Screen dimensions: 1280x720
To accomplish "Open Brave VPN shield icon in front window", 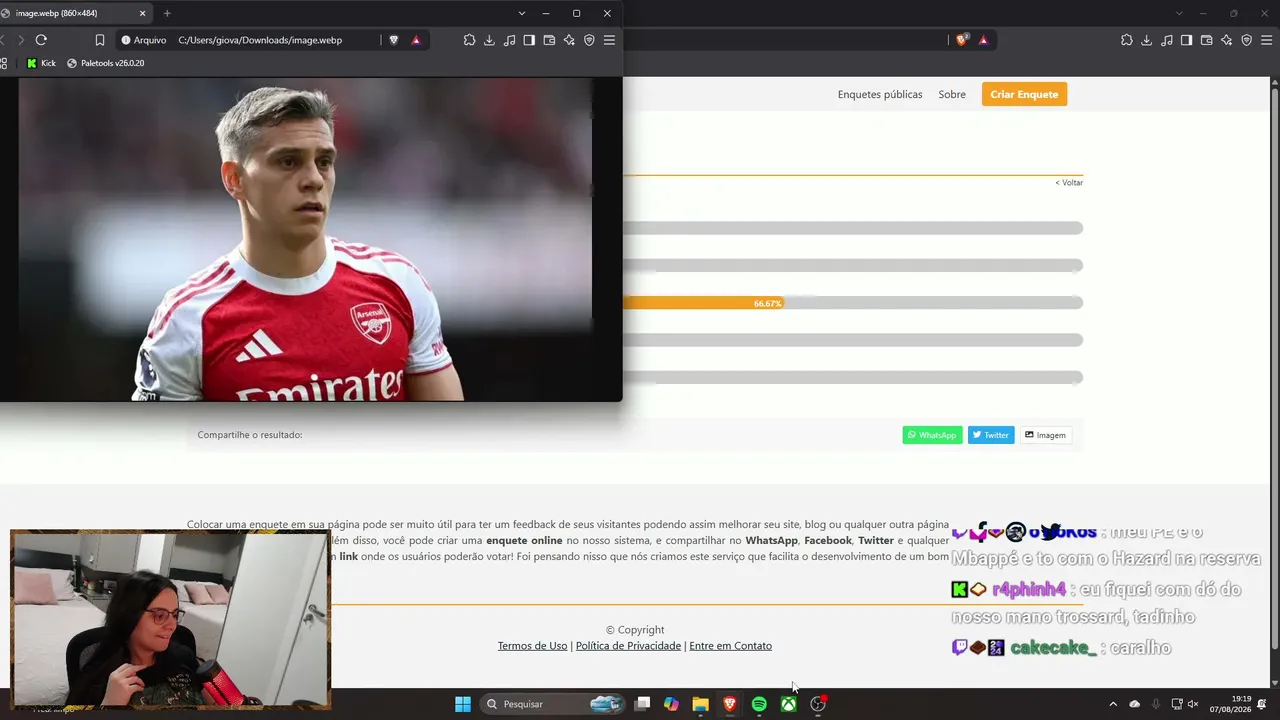I will [589, 40].
